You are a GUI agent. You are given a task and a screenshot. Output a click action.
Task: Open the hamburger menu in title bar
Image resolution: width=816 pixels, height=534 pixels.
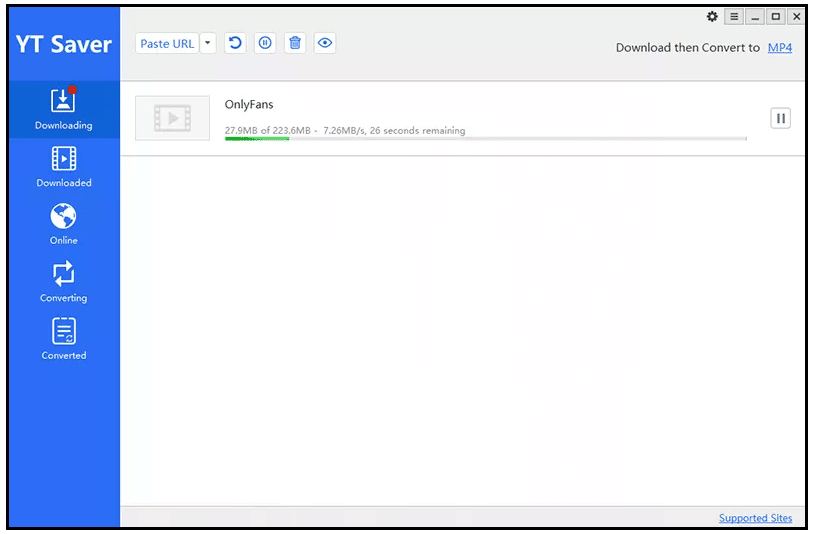[734, 17]
